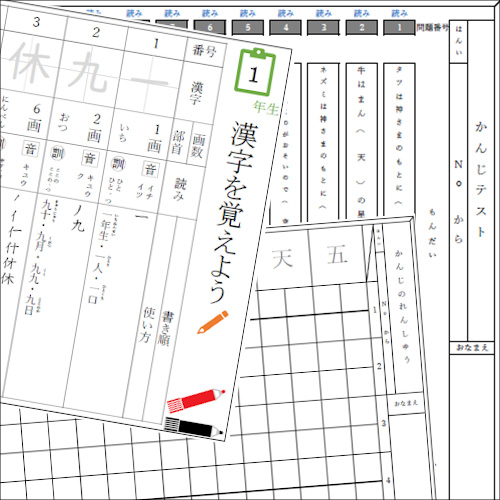Image resolution: width=500 pixels, height=500 pixels.
Task: Click the おなまえ box on practice sheet
Action: [406, 404]
